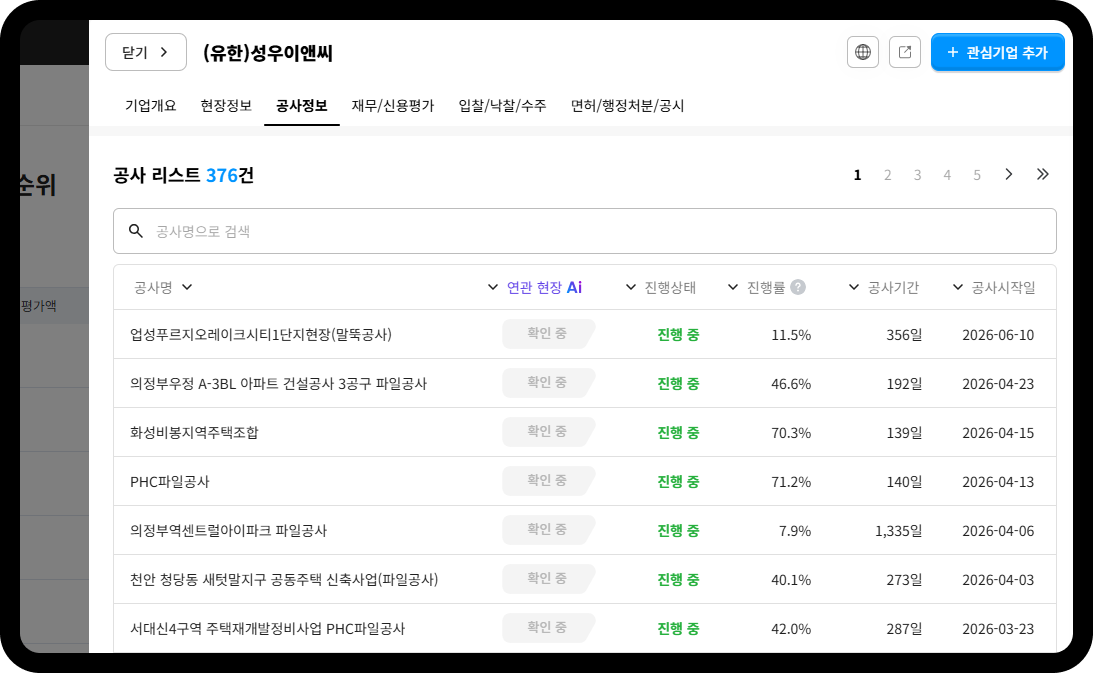Click the (유한)성우이앤씨 company title

268,53
